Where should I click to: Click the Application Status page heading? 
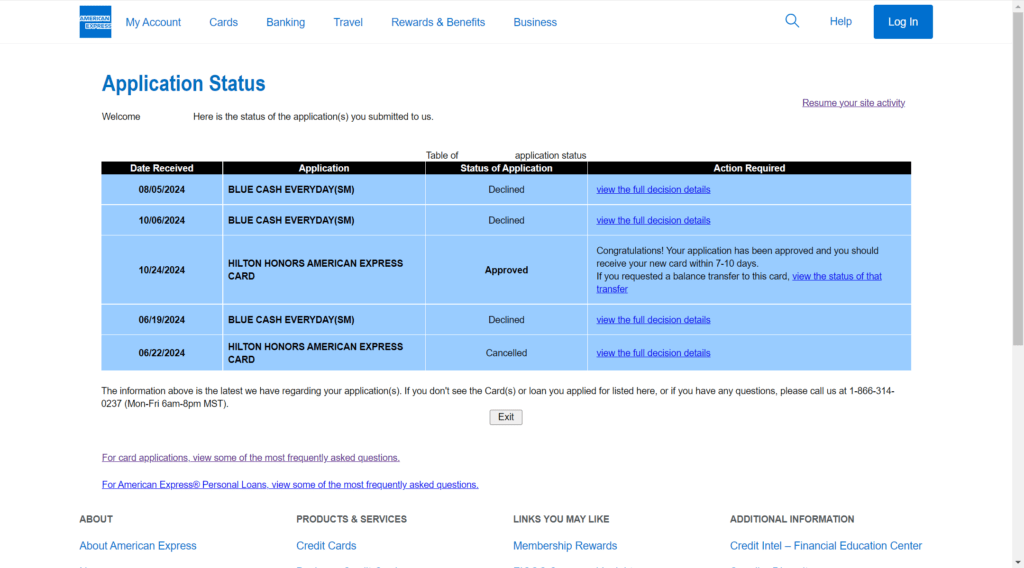tap(184, 84)
